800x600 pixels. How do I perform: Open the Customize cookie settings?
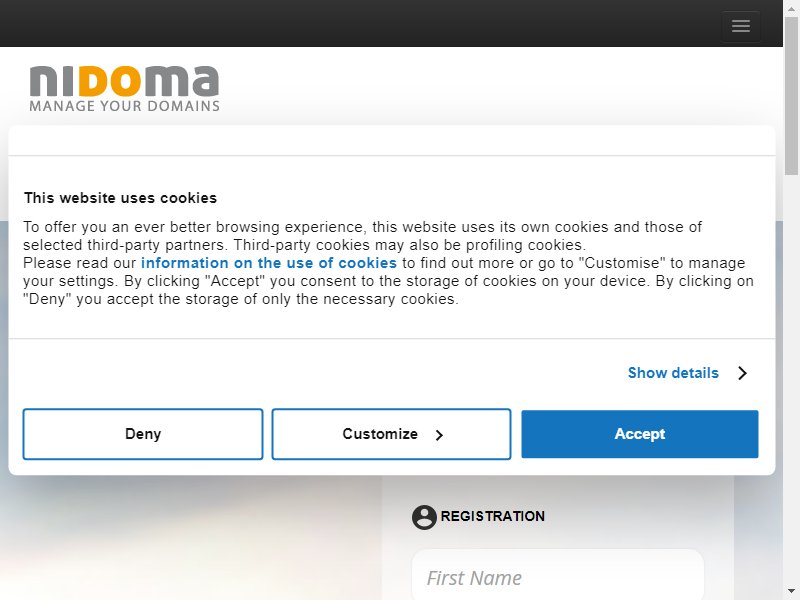pyautogui.click(x=391, y=434)
